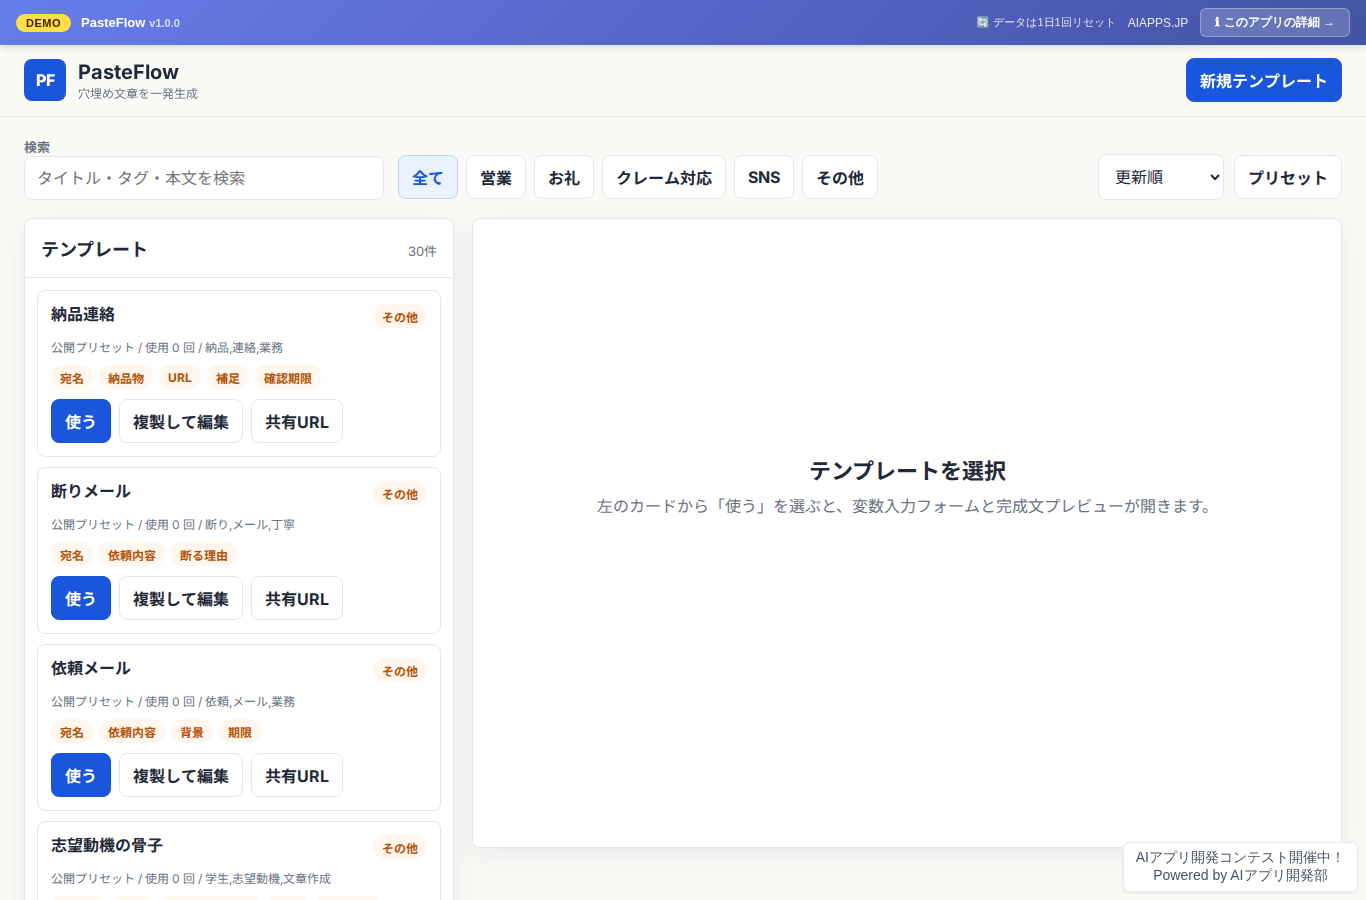Click the PasteFlow v1.0.0 top bar title
Image resolution: width=1366 pixels, height=900 pixels.
[x=130, y=22]
